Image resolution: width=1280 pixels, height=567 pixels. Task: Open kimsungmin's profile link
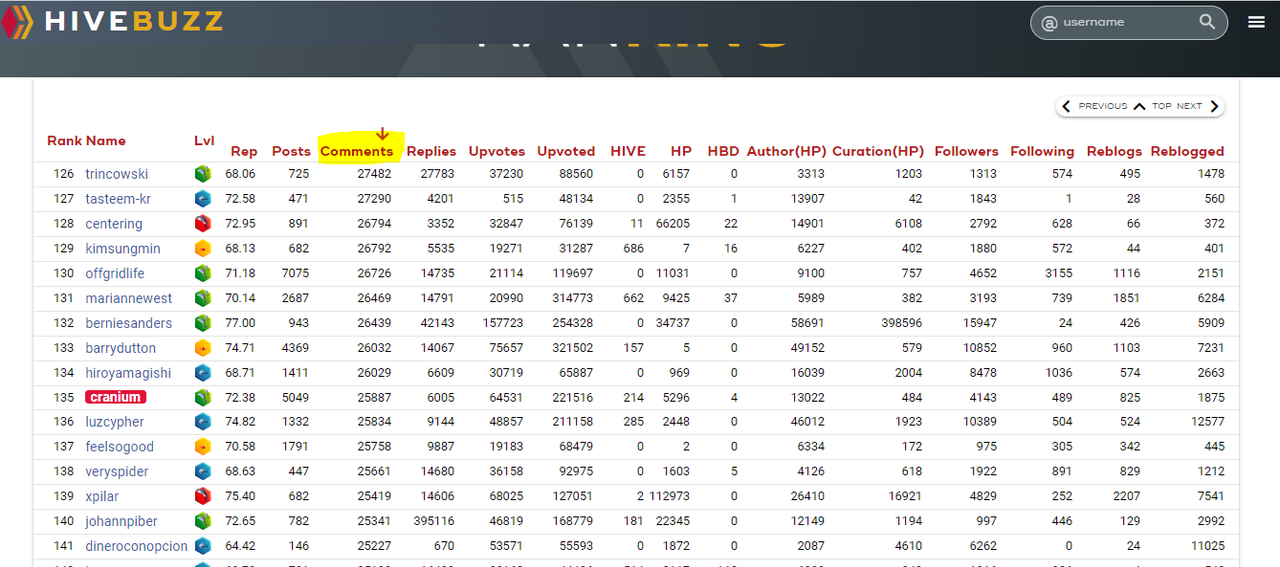coord(123,248)
